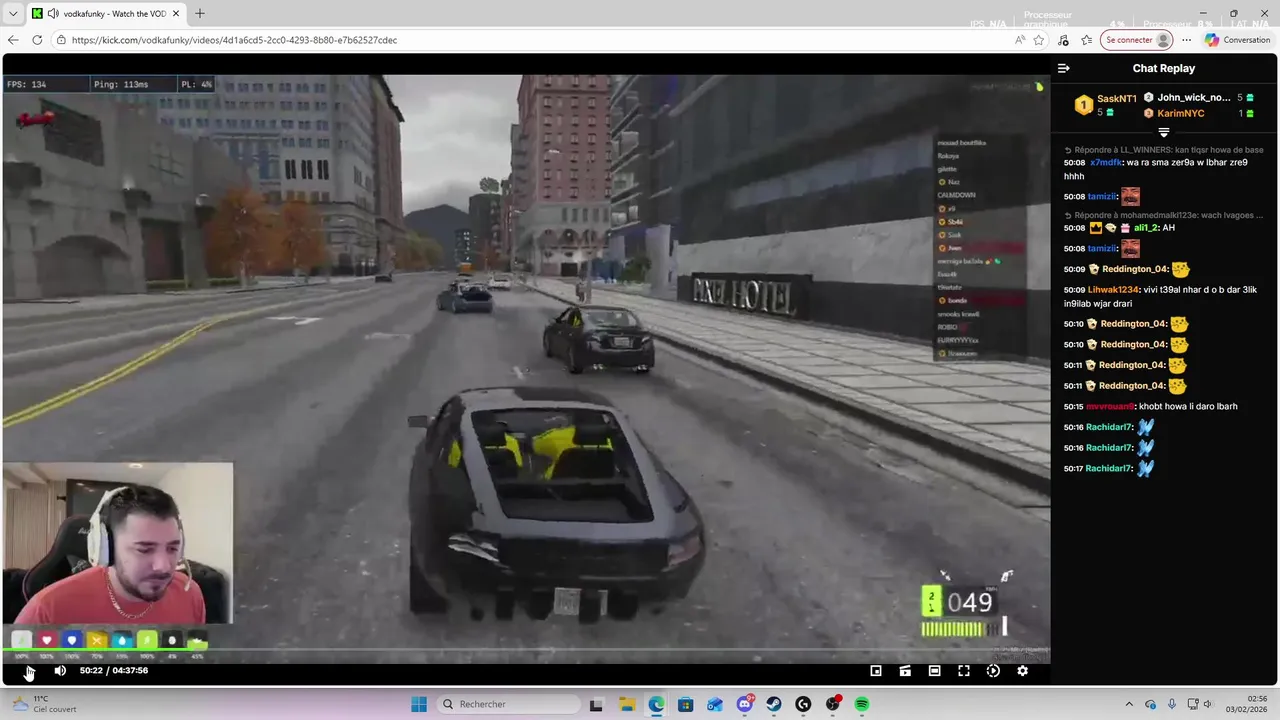
Task: View site information lock icon
Action: [62, 40]
